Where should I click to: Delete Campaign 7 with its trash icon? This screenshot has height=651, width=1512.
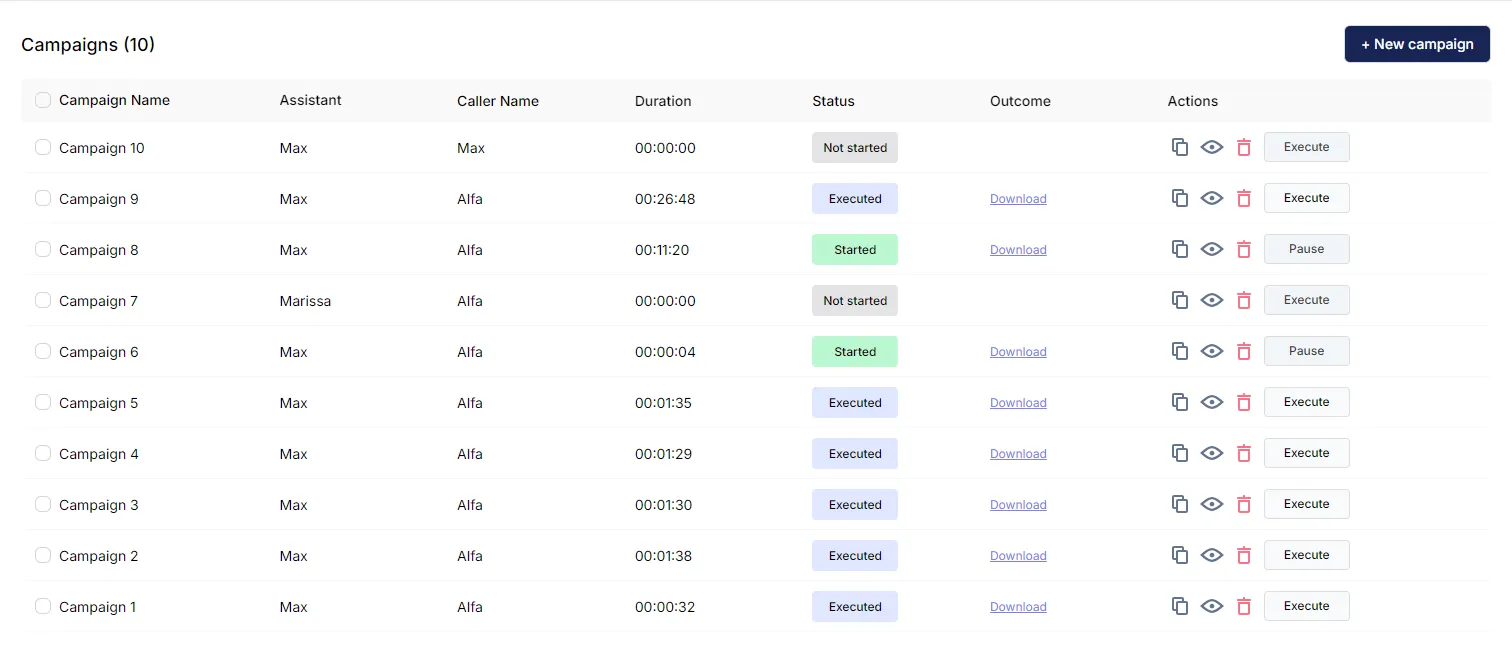(x=1243, y=300)
